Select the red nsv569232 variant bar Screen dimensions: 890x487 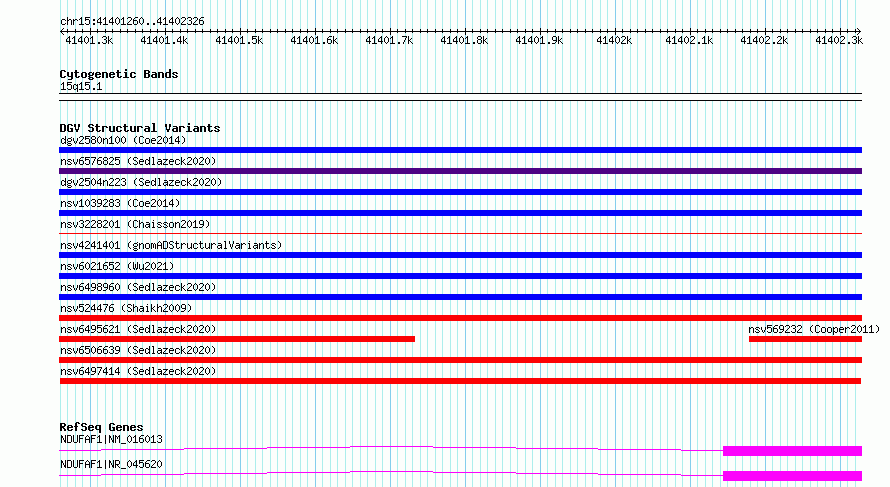pyautogui.click(x=805, y=339)
